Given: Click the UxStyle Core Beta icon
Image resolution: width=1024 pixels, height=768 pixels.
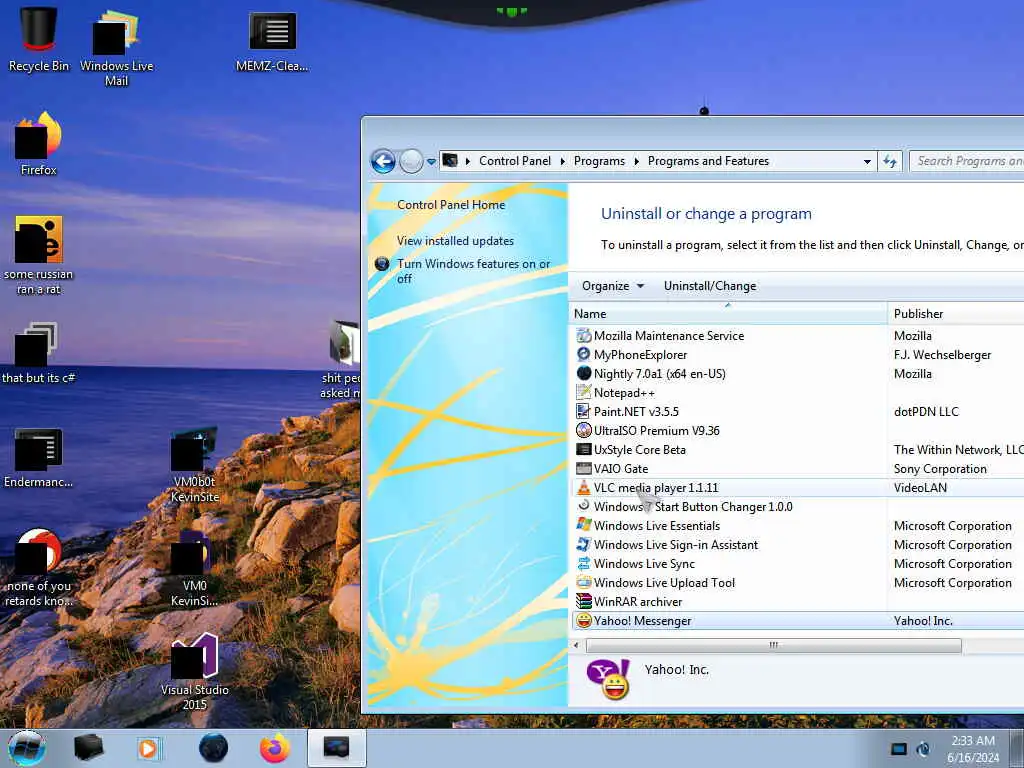Looking at the screenshot, I should point(583,449).
